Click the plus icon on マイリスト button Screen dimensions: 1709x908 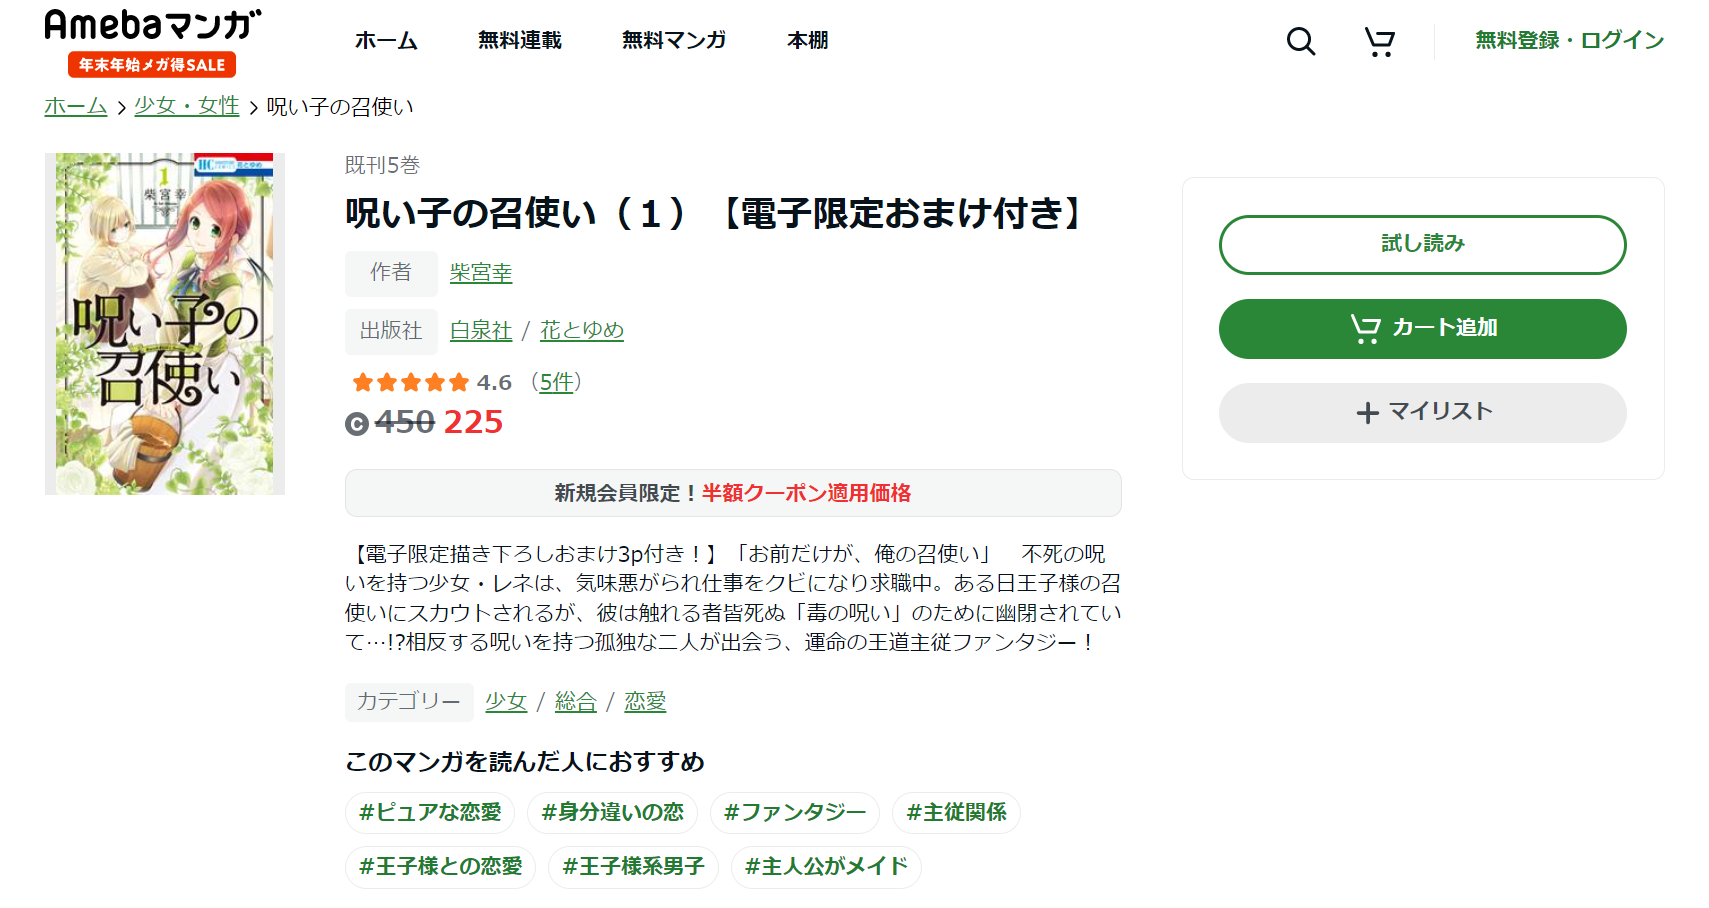point(1366,411)
